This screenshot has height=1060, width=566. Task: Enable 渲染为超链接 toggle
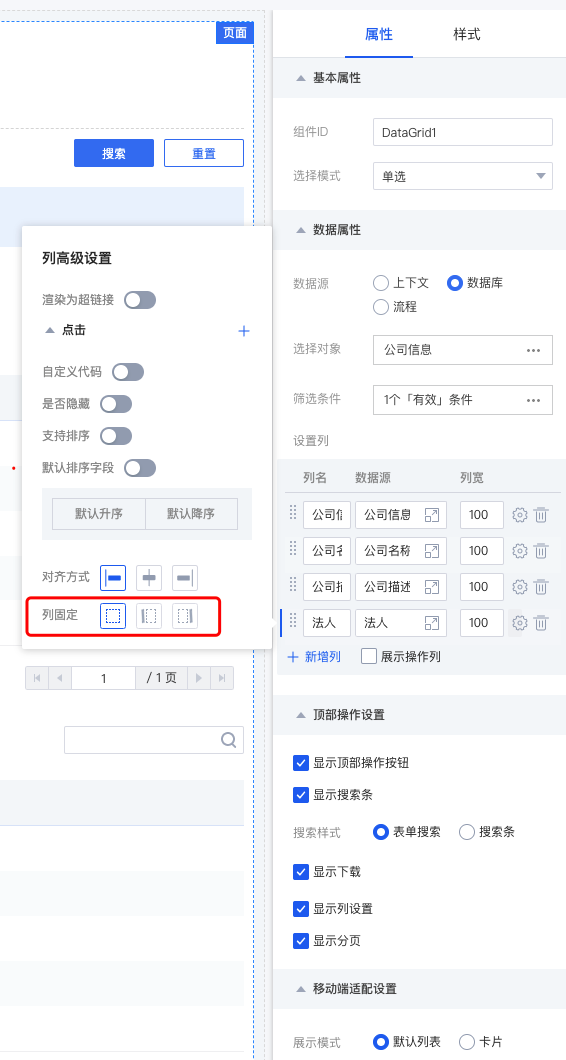[x=140, y=300]
